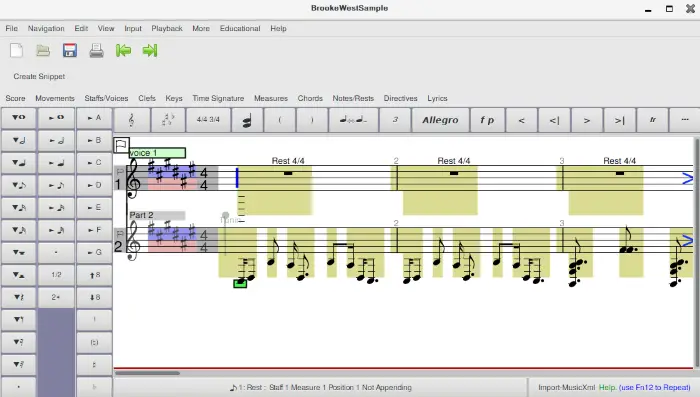Viewport: 700px width, 397px height.
Task: Click the New score blank page icon
Action: pos(17,50)
